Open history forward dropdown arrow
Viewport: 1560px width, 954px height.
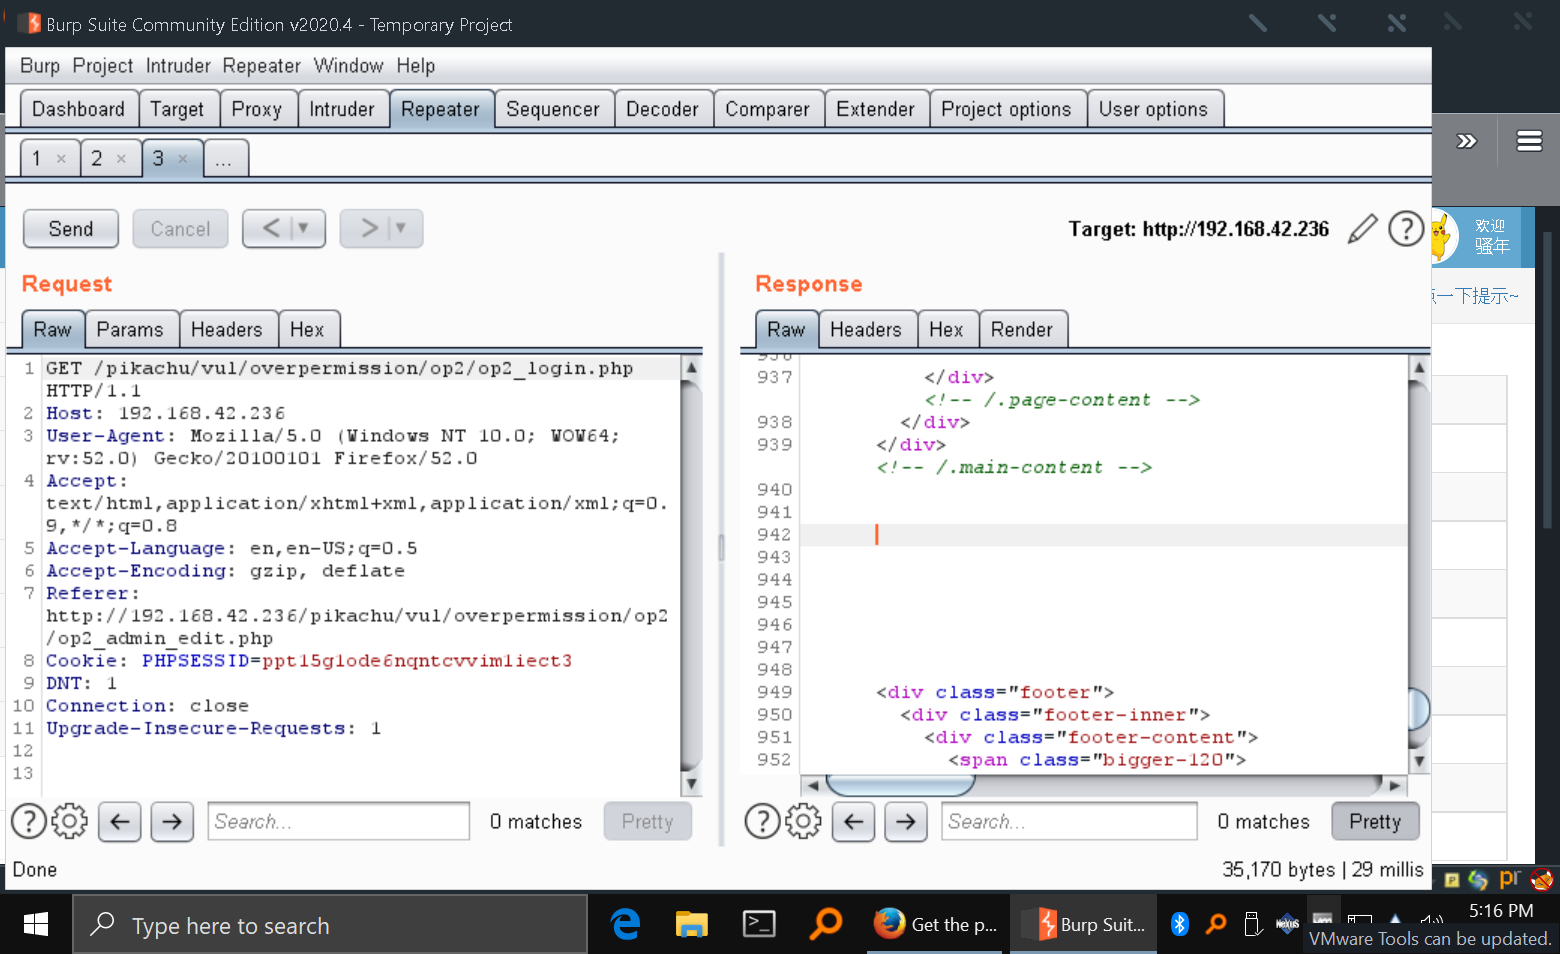click(401, 229)
